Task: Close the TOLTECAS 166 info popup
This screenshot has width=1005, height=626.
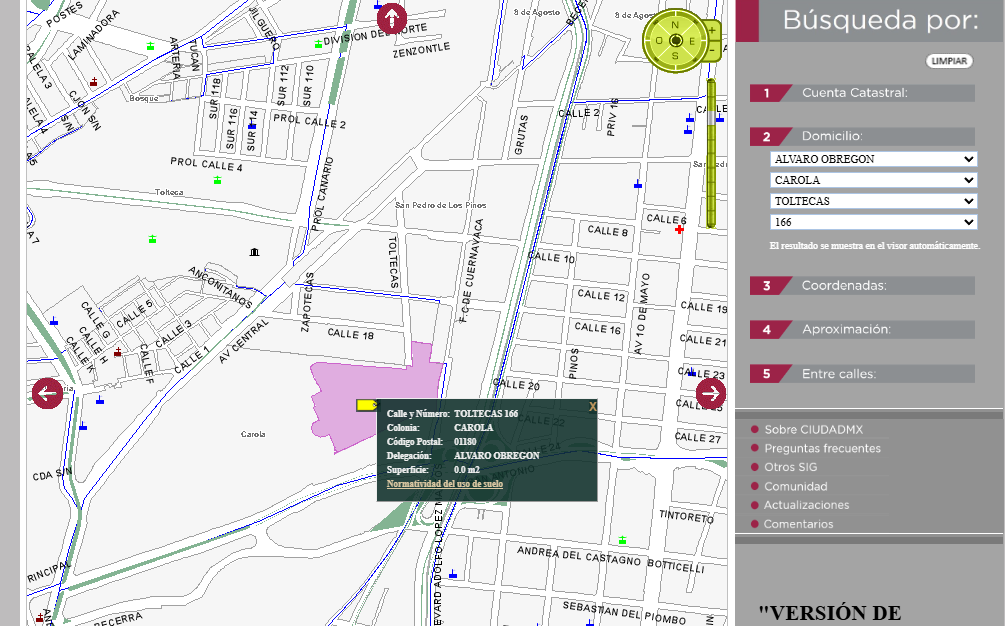Action: coord(592,406)
